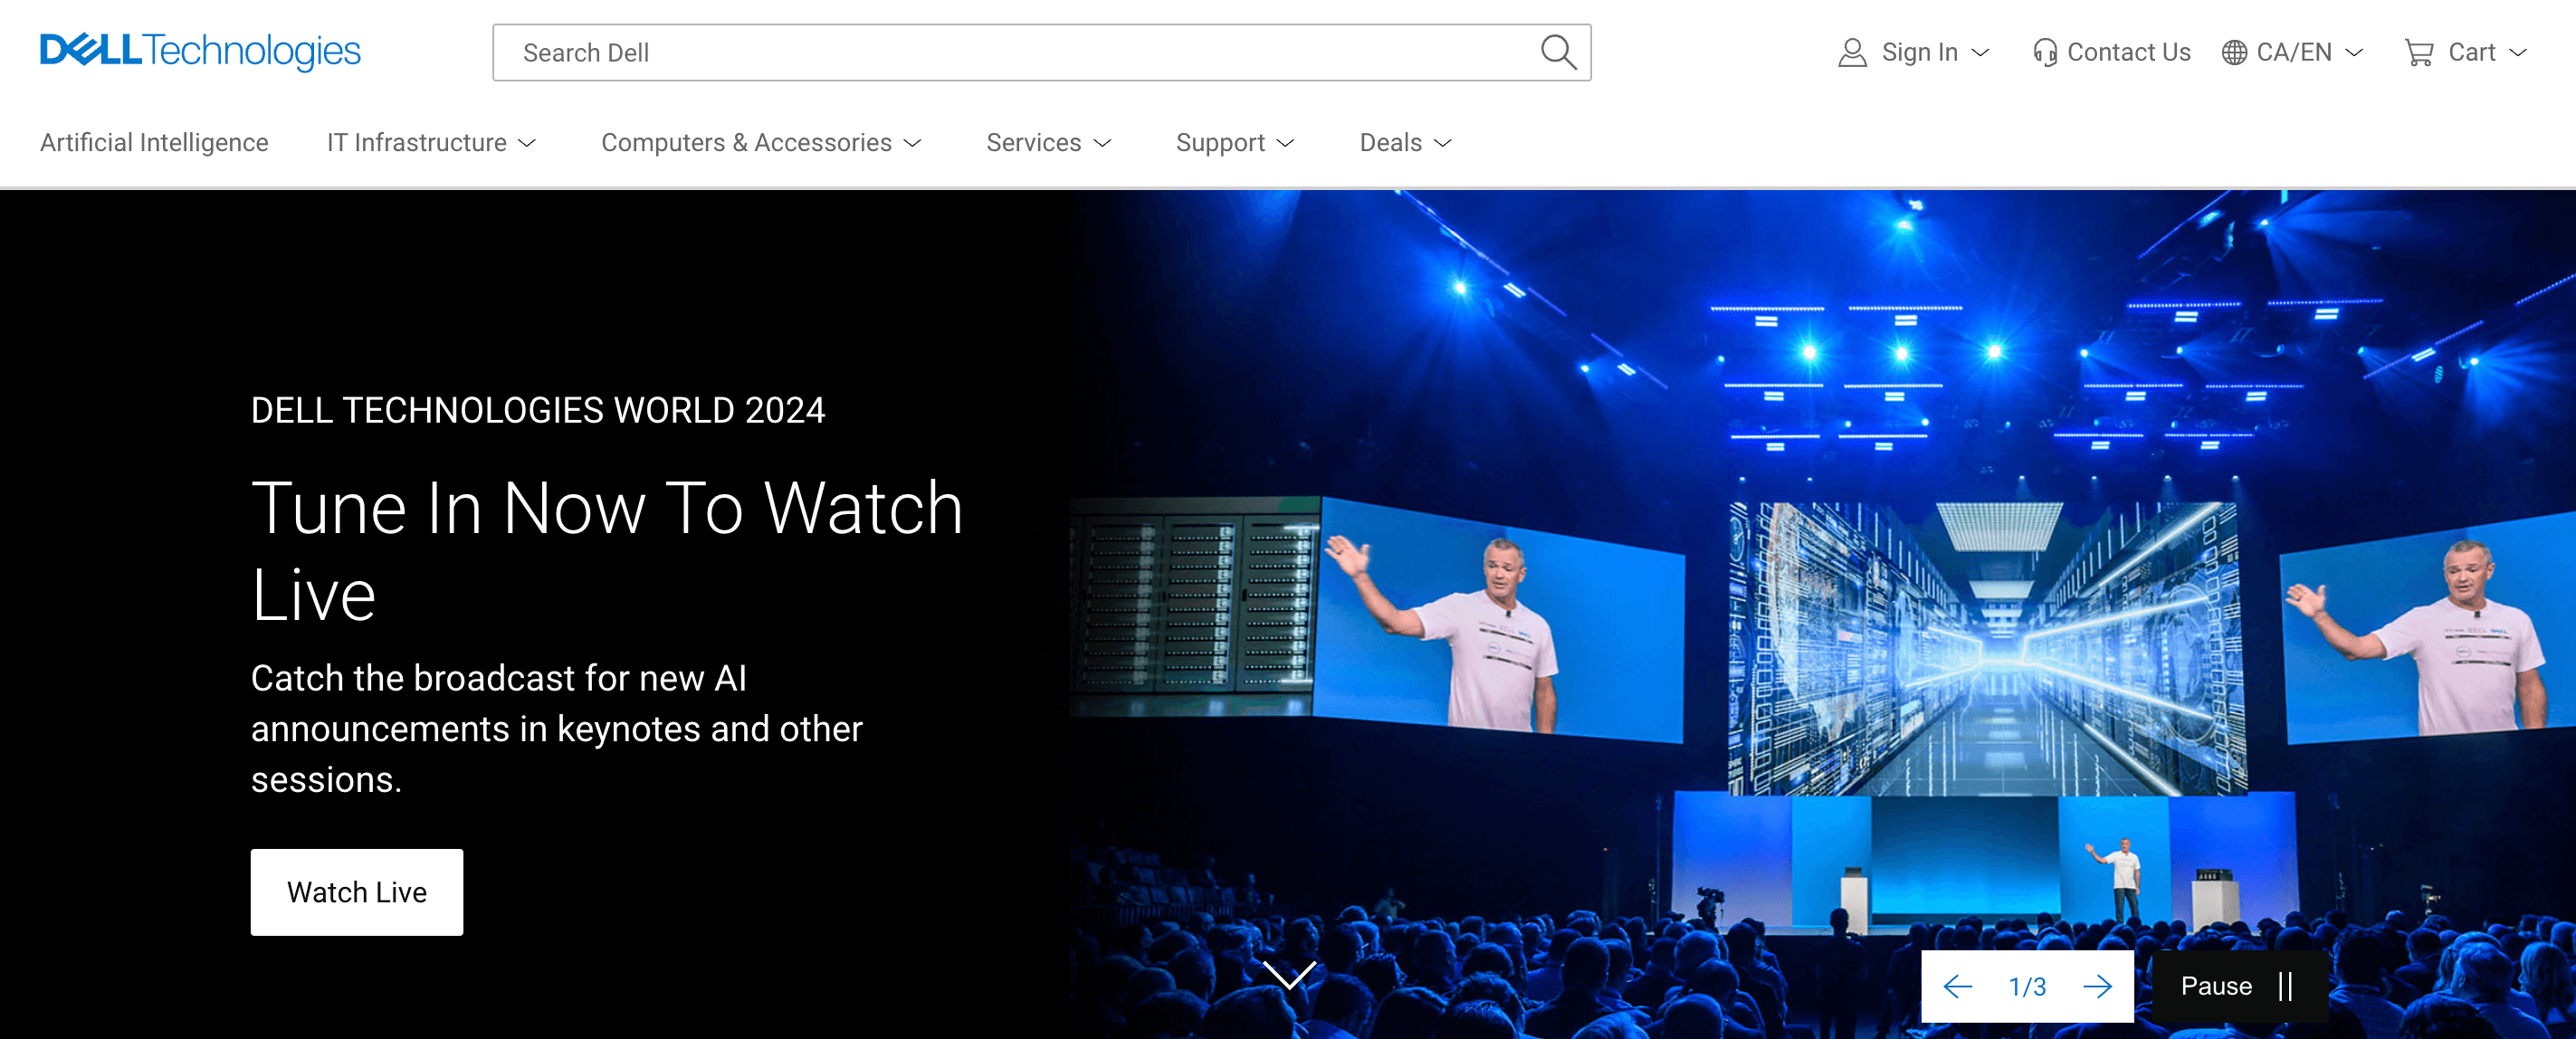This screenshot has height=1039, width=2576.
Task: Open the Deals menu
Action: (1404, 143)
